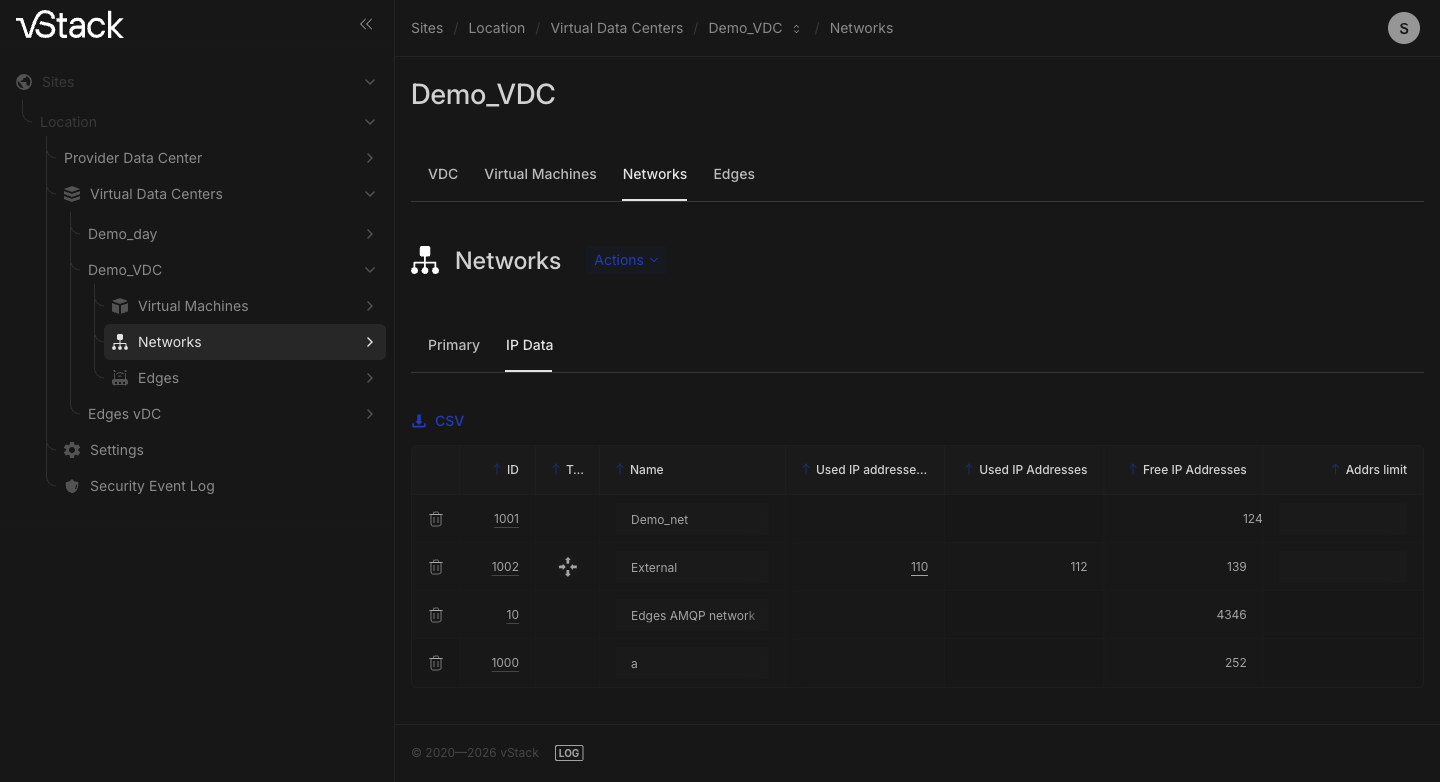This screenshot has height=782, width=1440.
Task: Switch to the VDC tab
Action: [443, 174]
